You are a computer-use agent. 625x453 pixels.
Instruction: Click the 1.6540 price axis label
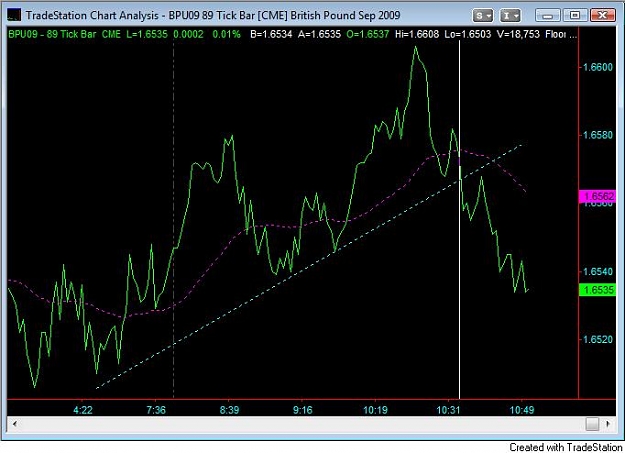click(597, 272)
